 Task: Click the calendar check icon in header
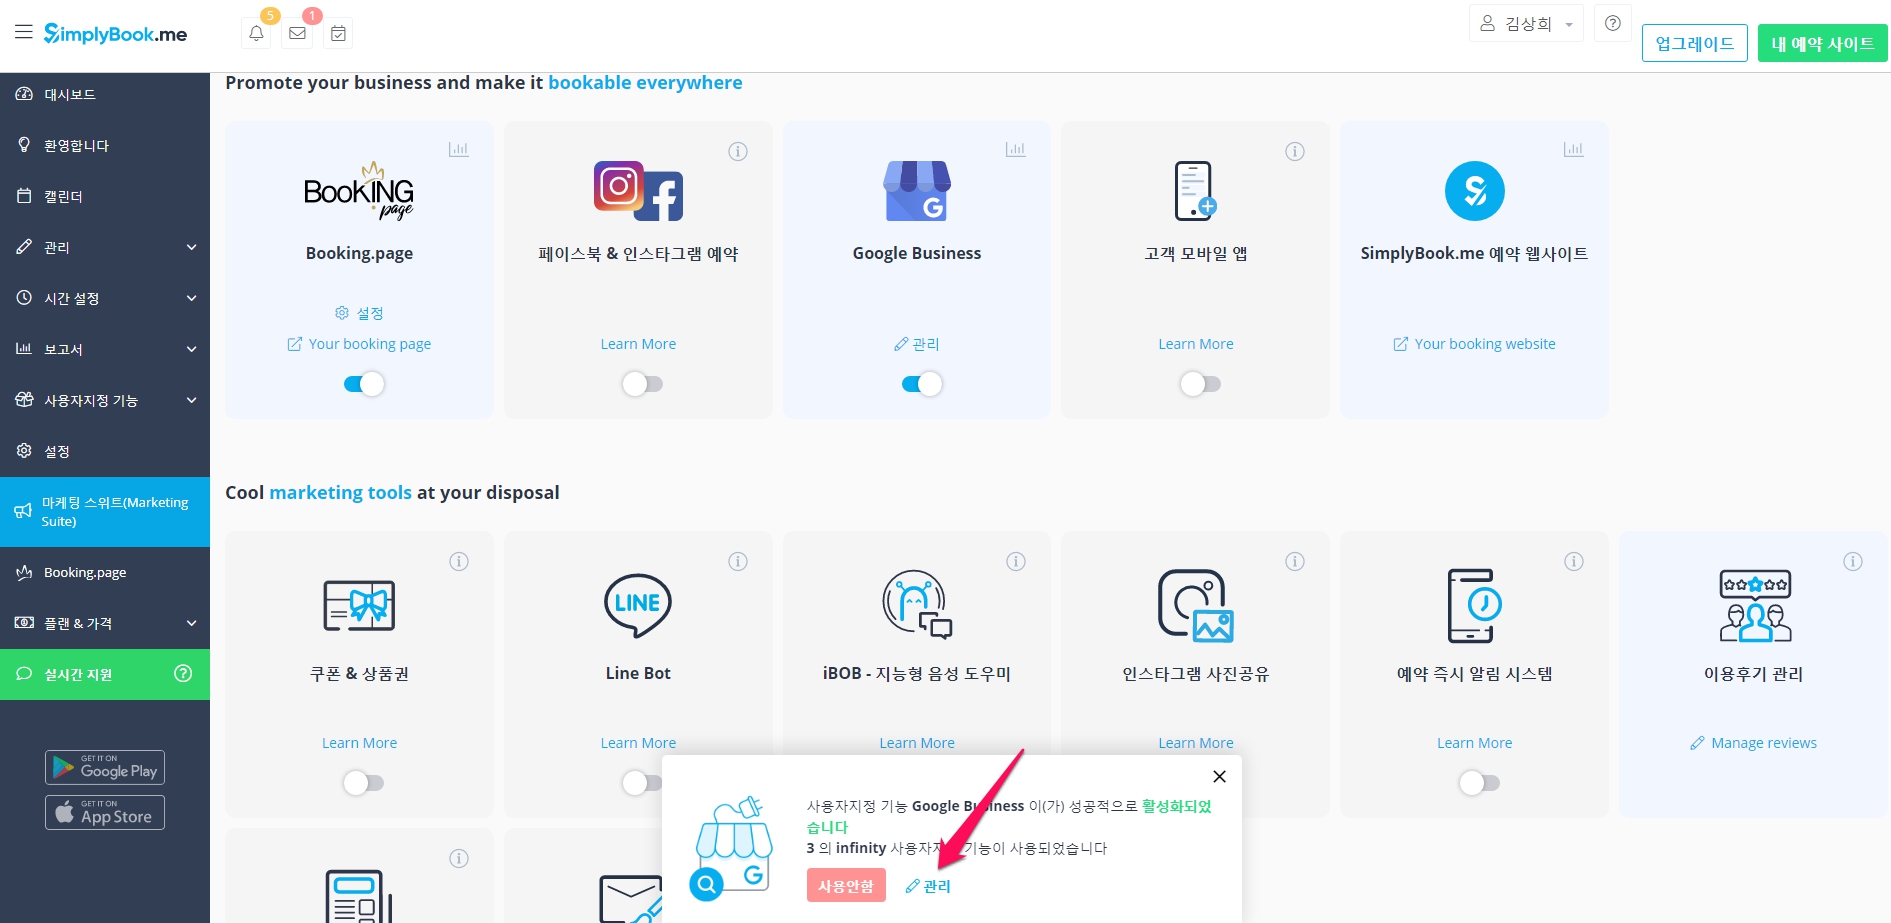[338, 34]
